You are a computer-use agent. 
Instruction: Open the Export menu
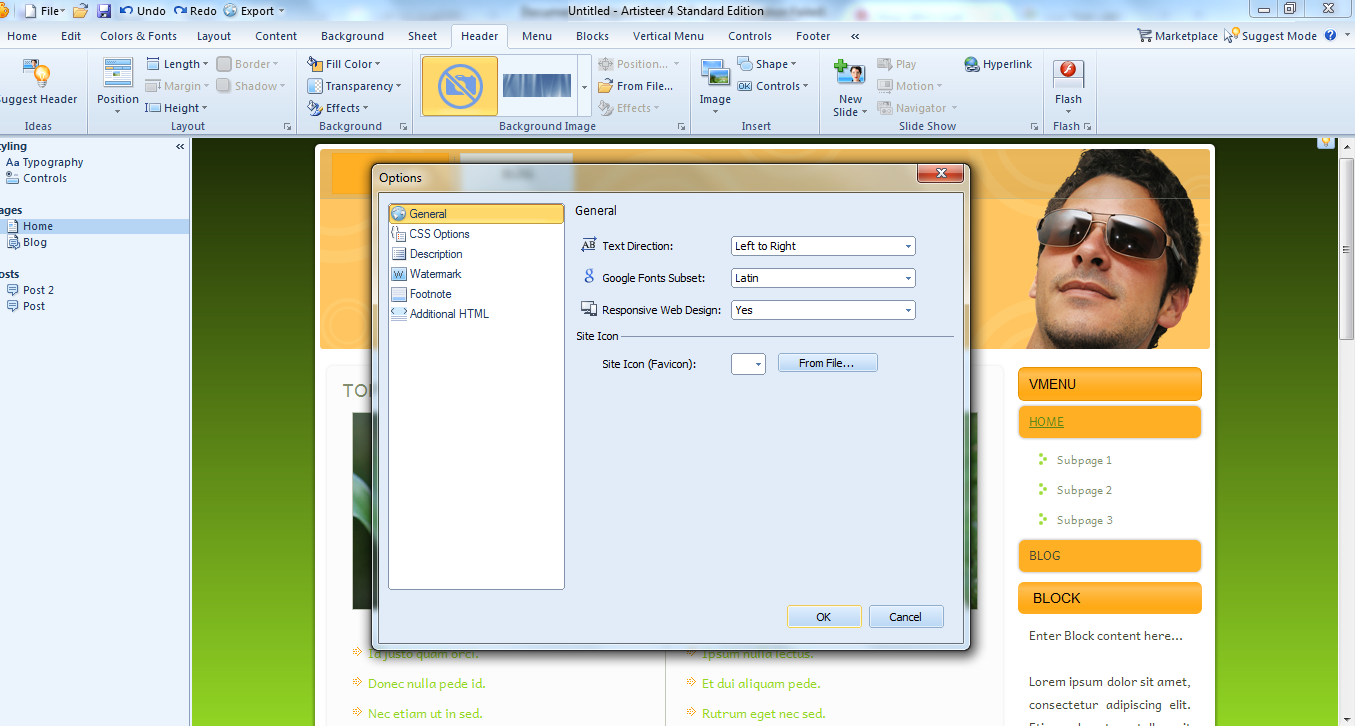pos(253,11)
